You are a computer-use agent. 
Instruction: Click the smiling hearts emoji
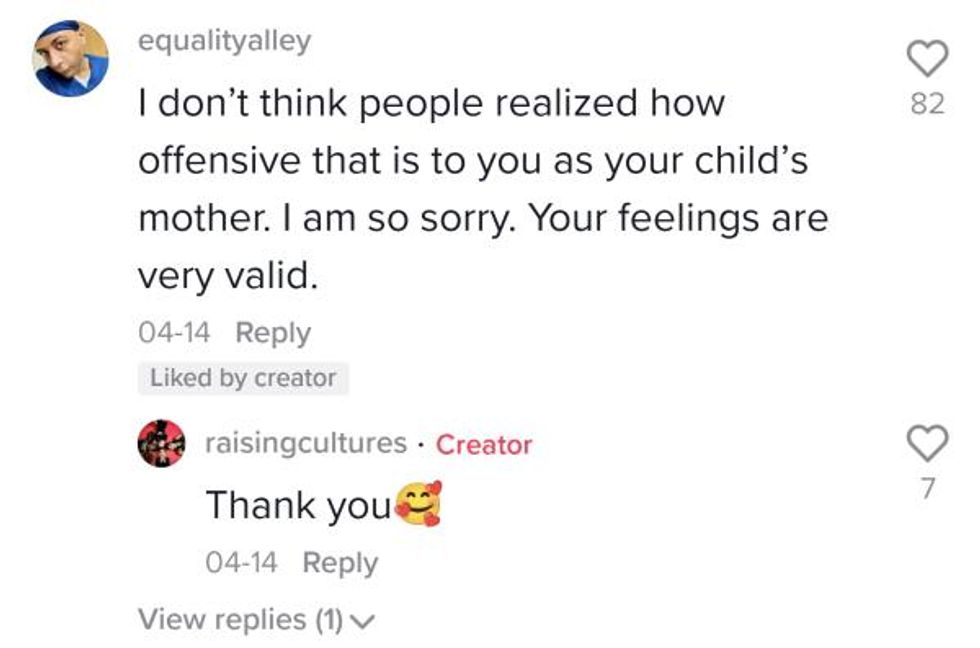418,506
